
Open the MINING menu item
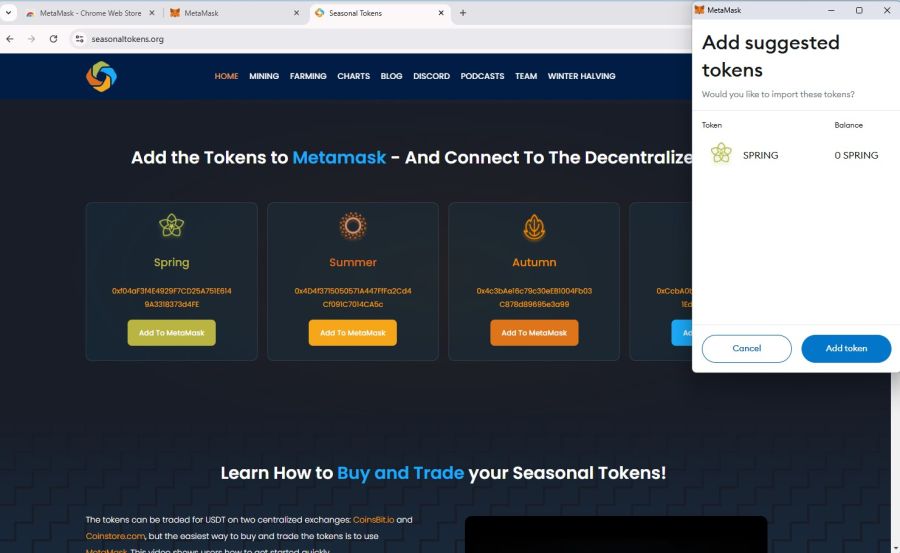tap(264, 76)
